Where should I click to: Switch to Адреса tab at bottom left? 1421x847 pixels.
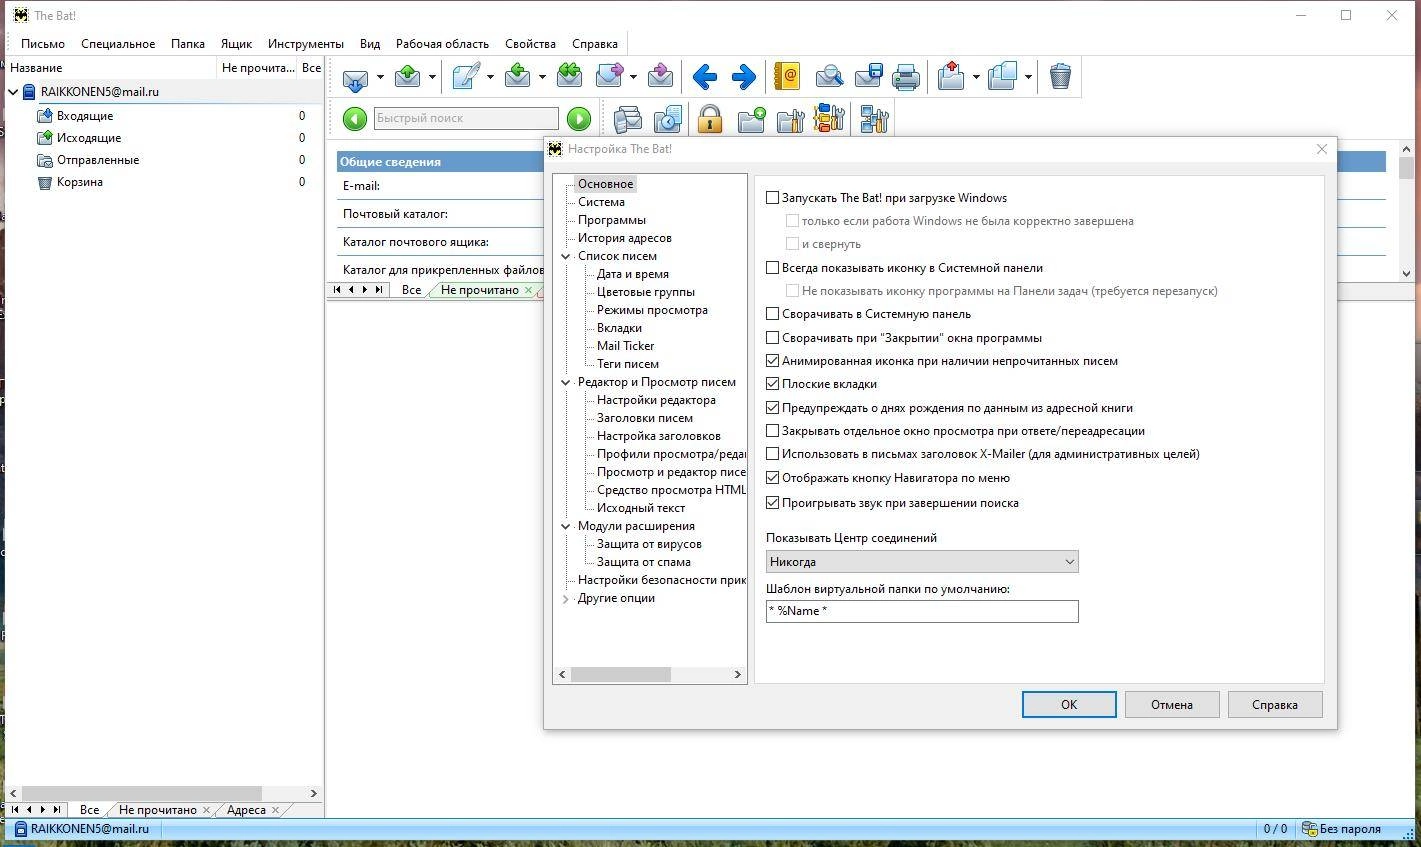pyautogui.click(x=246, y=810)
